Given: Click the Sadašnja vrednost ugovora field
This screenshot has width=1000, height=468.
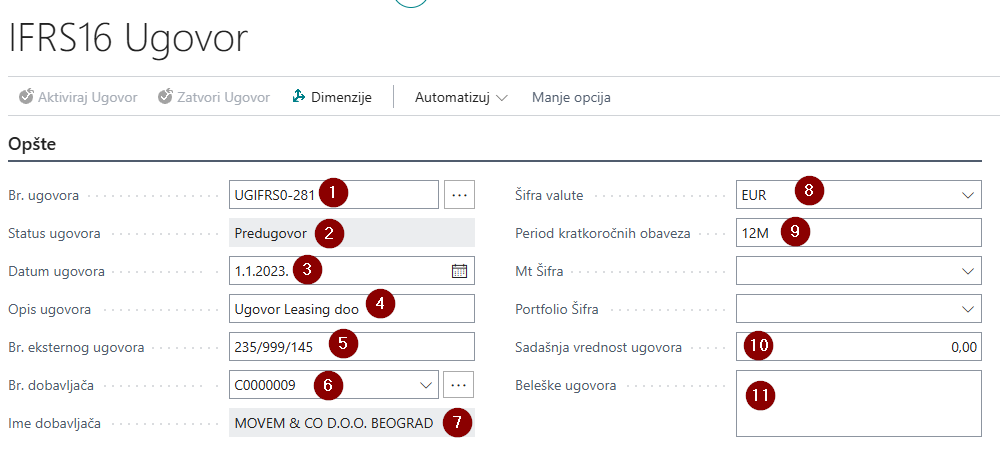Looking at the screenshot, I should pos(858,346).
